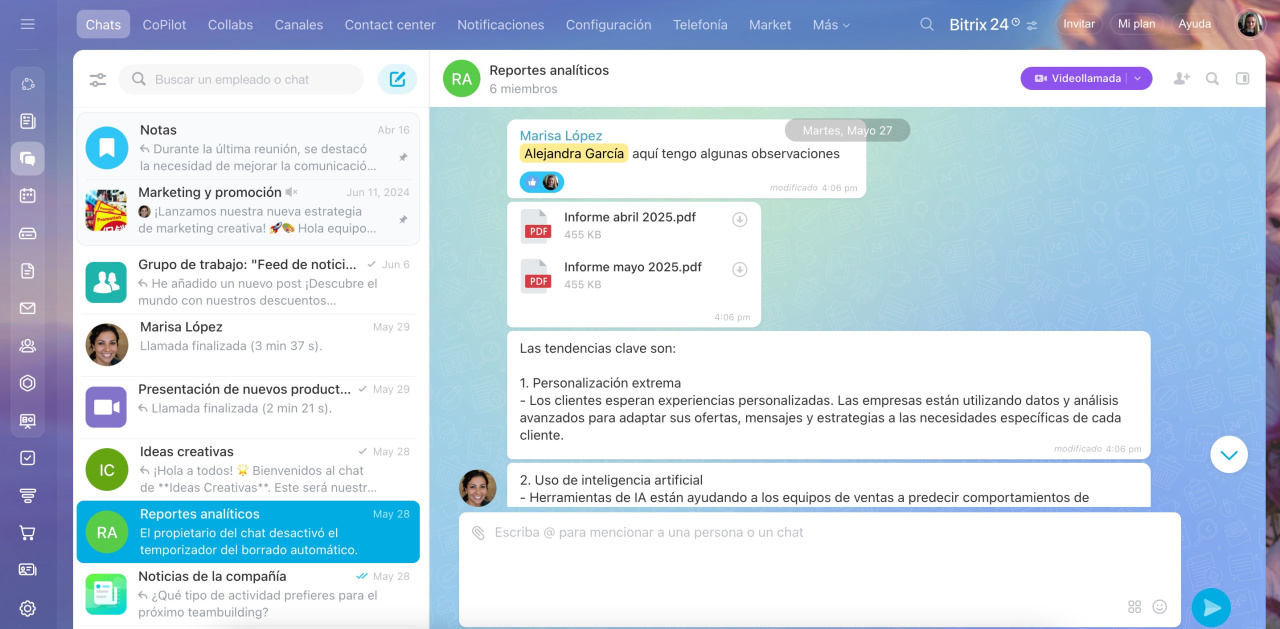Click the Mi plan button
Image resolution: width=1280 pixels, height=629 pixels.
coord(1136,24)
